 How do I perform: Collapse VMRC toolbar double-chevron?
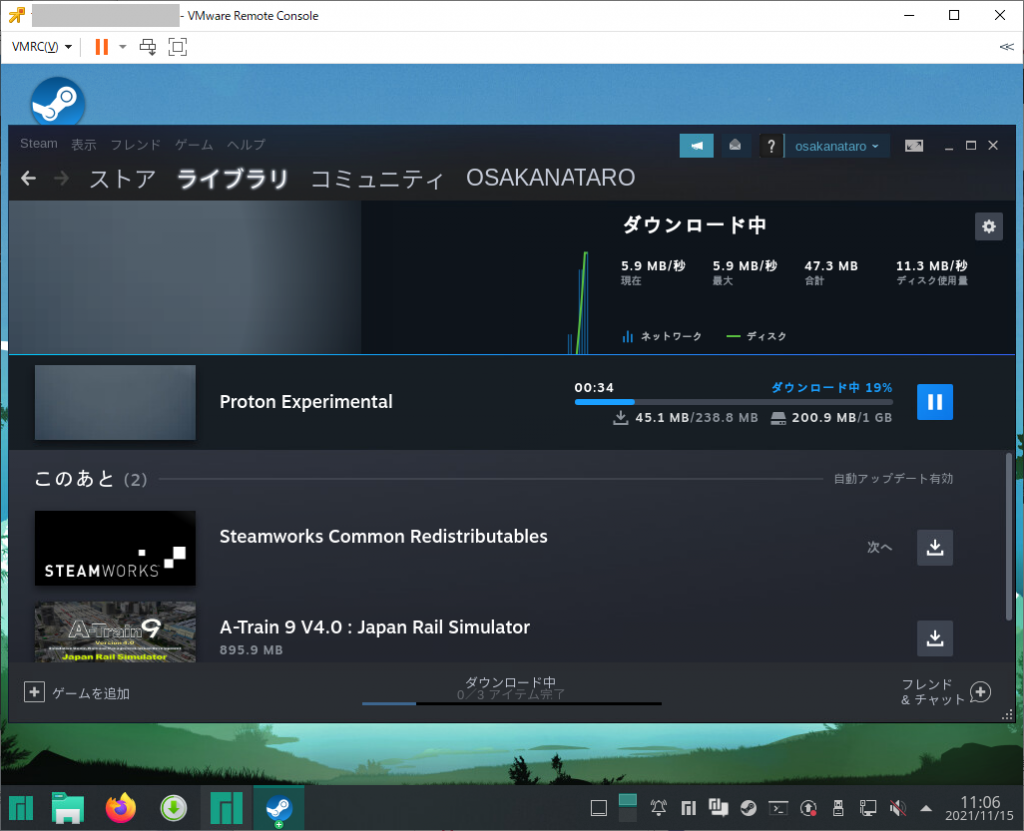[x=1006, y=47]
